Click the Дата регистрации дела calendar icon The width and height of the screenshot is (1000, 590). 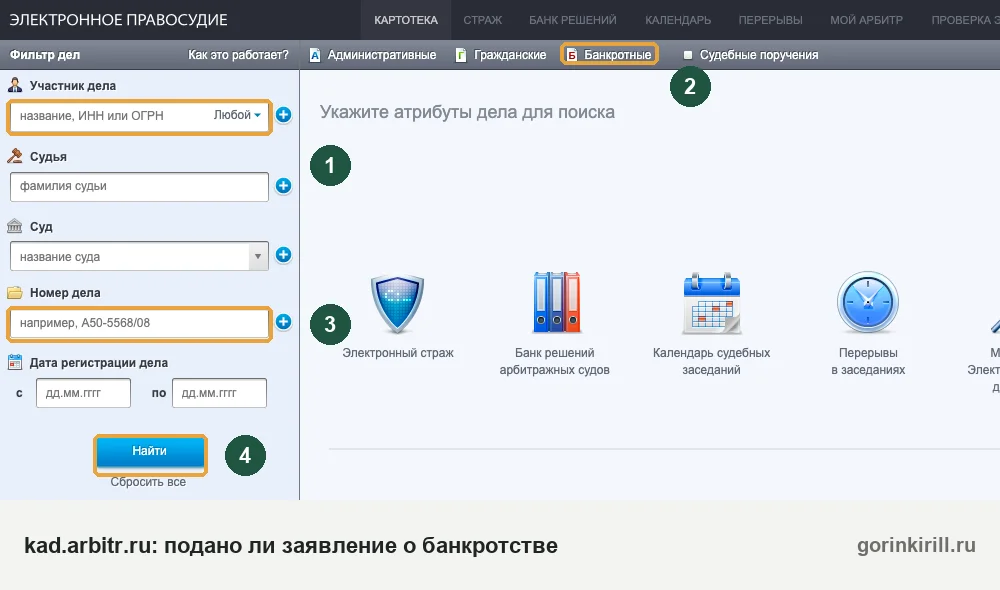click(15, 362)
